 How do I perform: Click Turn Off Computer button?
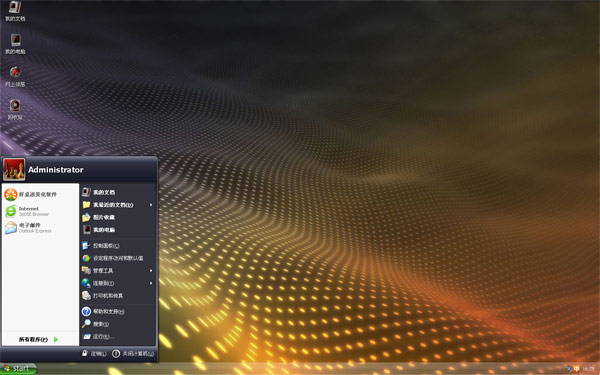click(133, 354)
